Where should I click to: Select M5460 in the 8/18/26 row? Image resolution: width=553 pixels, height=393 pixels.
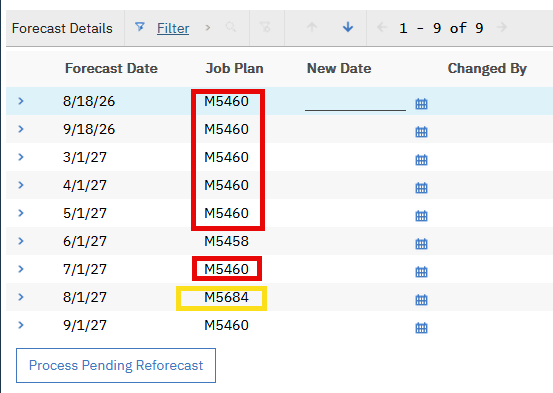(x=226, y=101)
